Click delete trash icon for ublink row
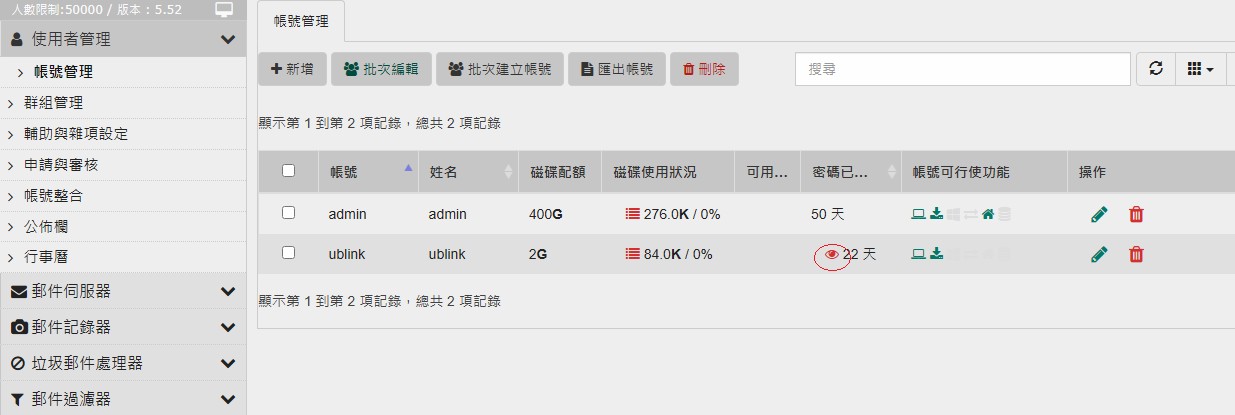The width and height of the screenshot is (1235, 415). (1136, 254)
